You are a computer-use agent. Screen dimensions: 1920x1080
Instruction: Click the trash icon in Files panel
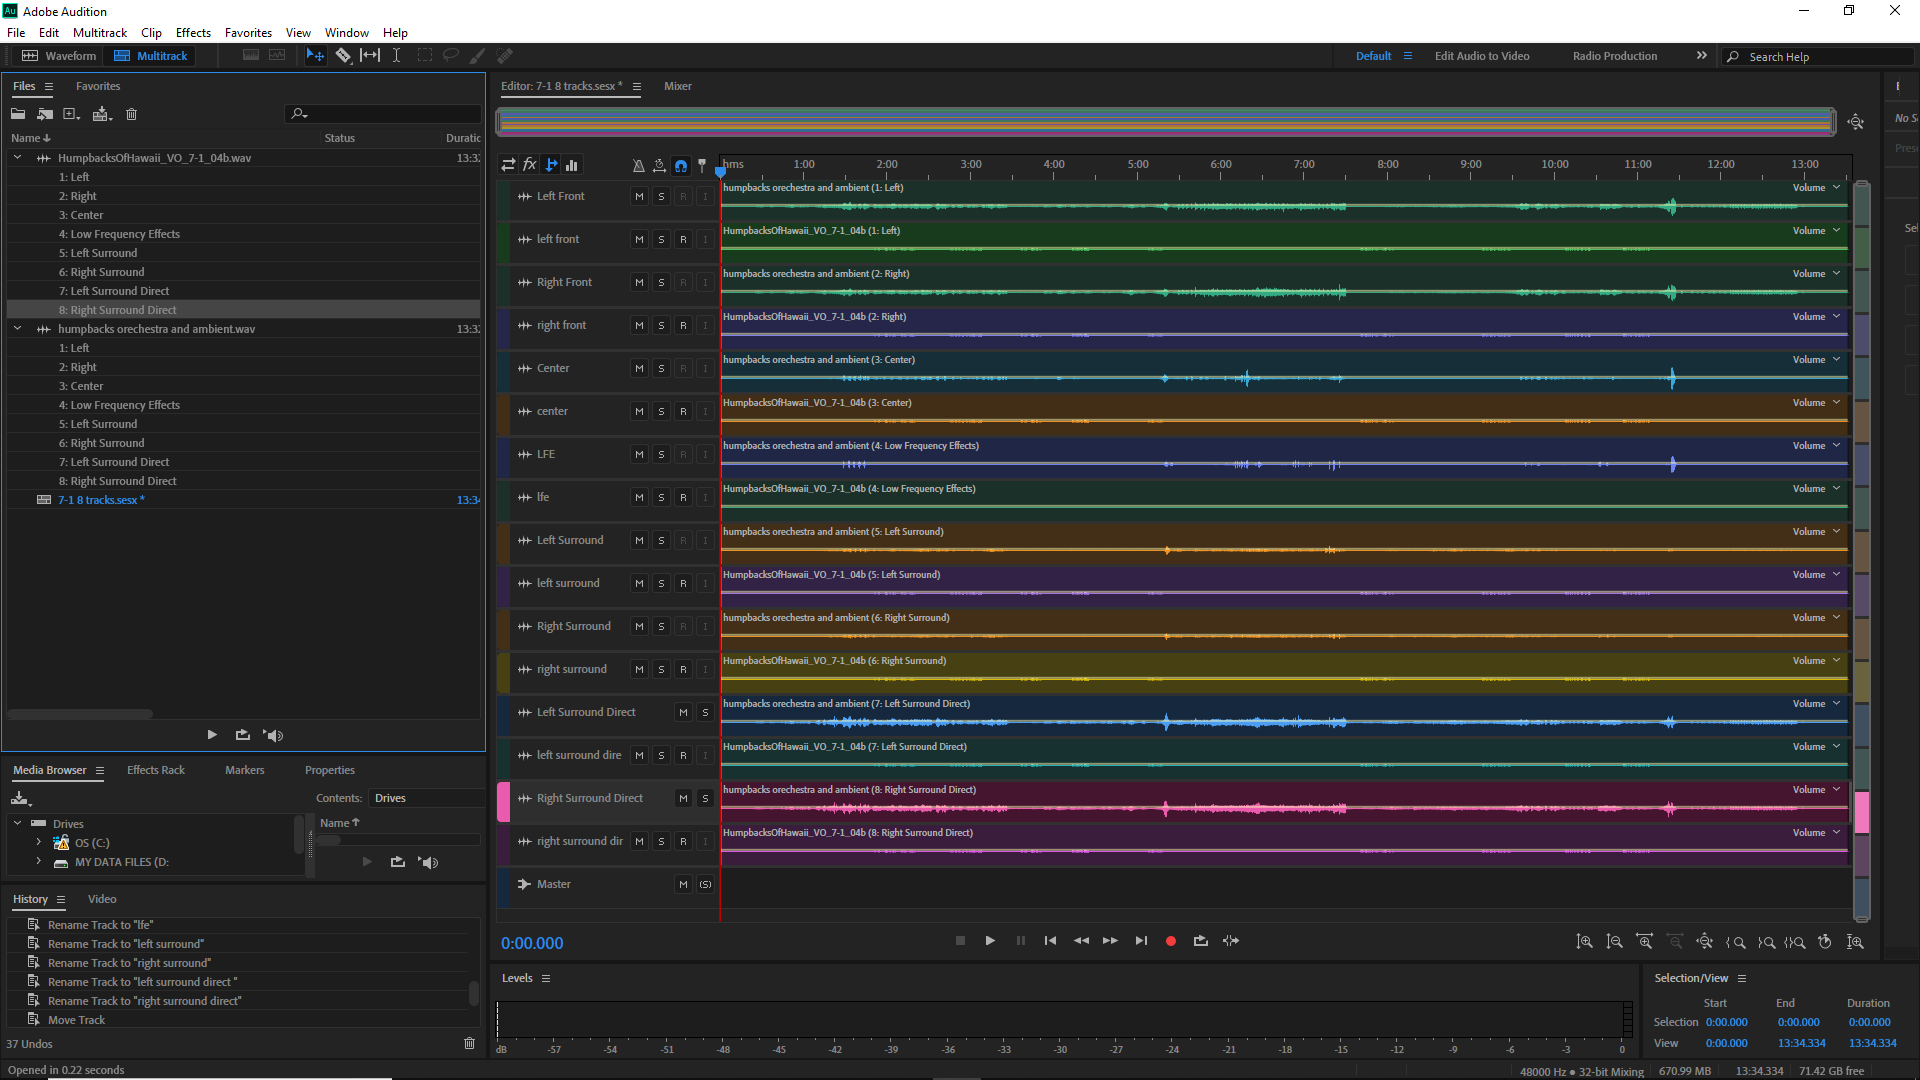coord(131,114)
